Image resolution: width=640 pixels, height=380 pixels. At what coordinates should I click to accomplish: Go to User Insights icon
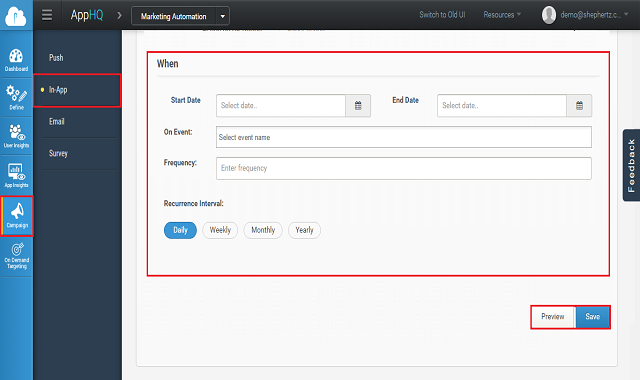pos(16,136)
